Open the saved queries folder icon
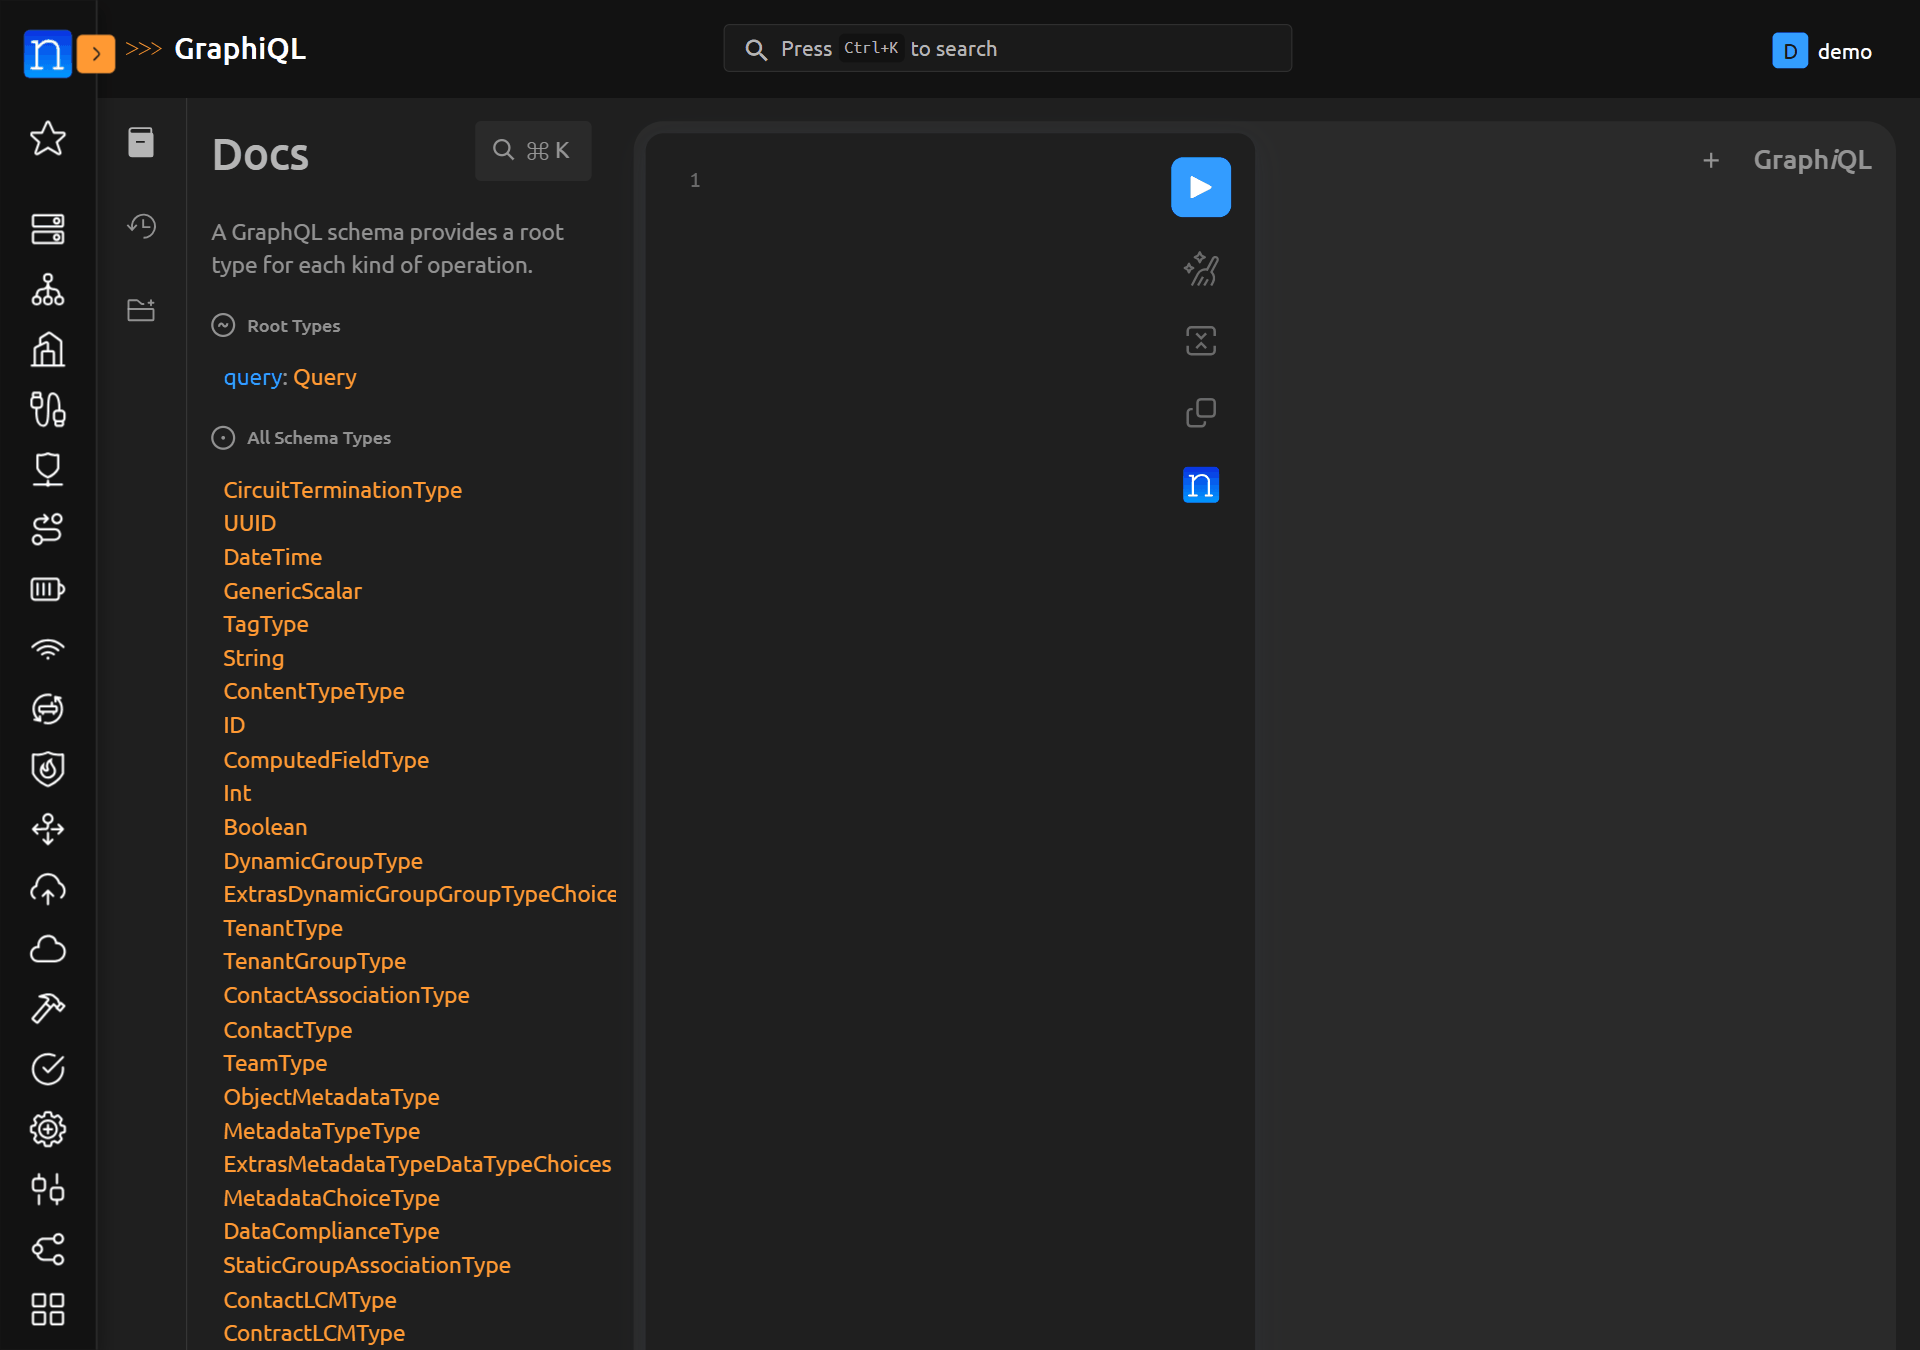Viewport: 1920px width, 1350px height. click(141, 310)
